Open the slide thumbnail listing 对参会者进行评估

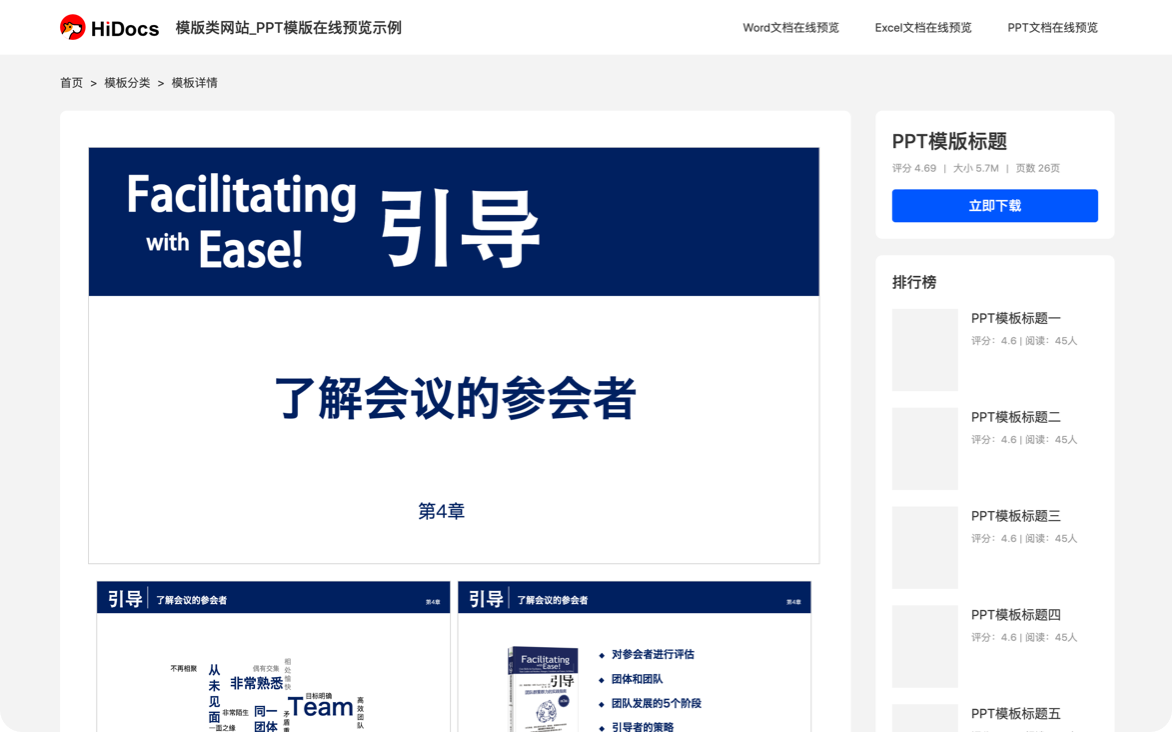[x=634, y=656]
